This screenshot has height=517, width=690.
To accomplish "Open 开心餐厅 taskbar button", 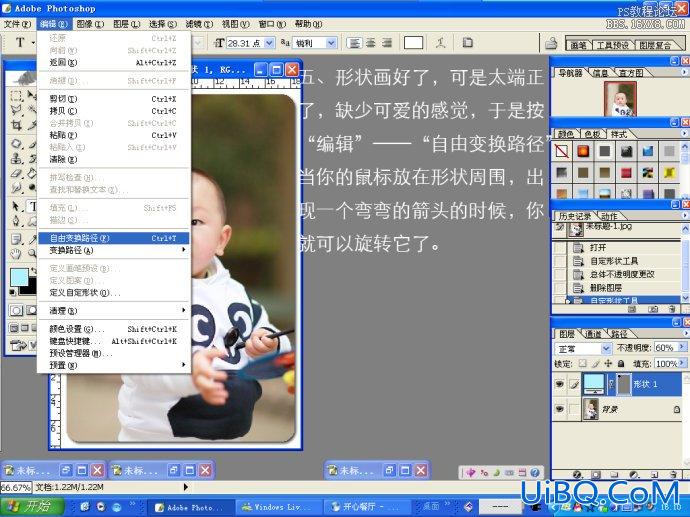I will pyautogui.click(x=368, y=507).
